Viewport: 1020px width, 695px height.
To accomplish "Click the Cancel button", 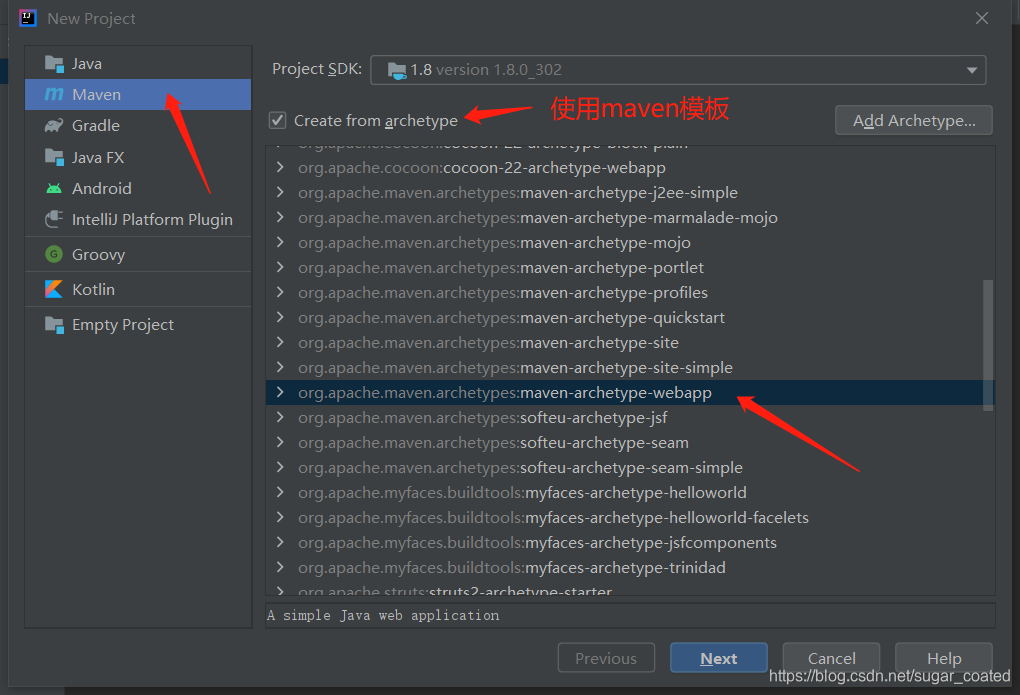I will [831, 658].
